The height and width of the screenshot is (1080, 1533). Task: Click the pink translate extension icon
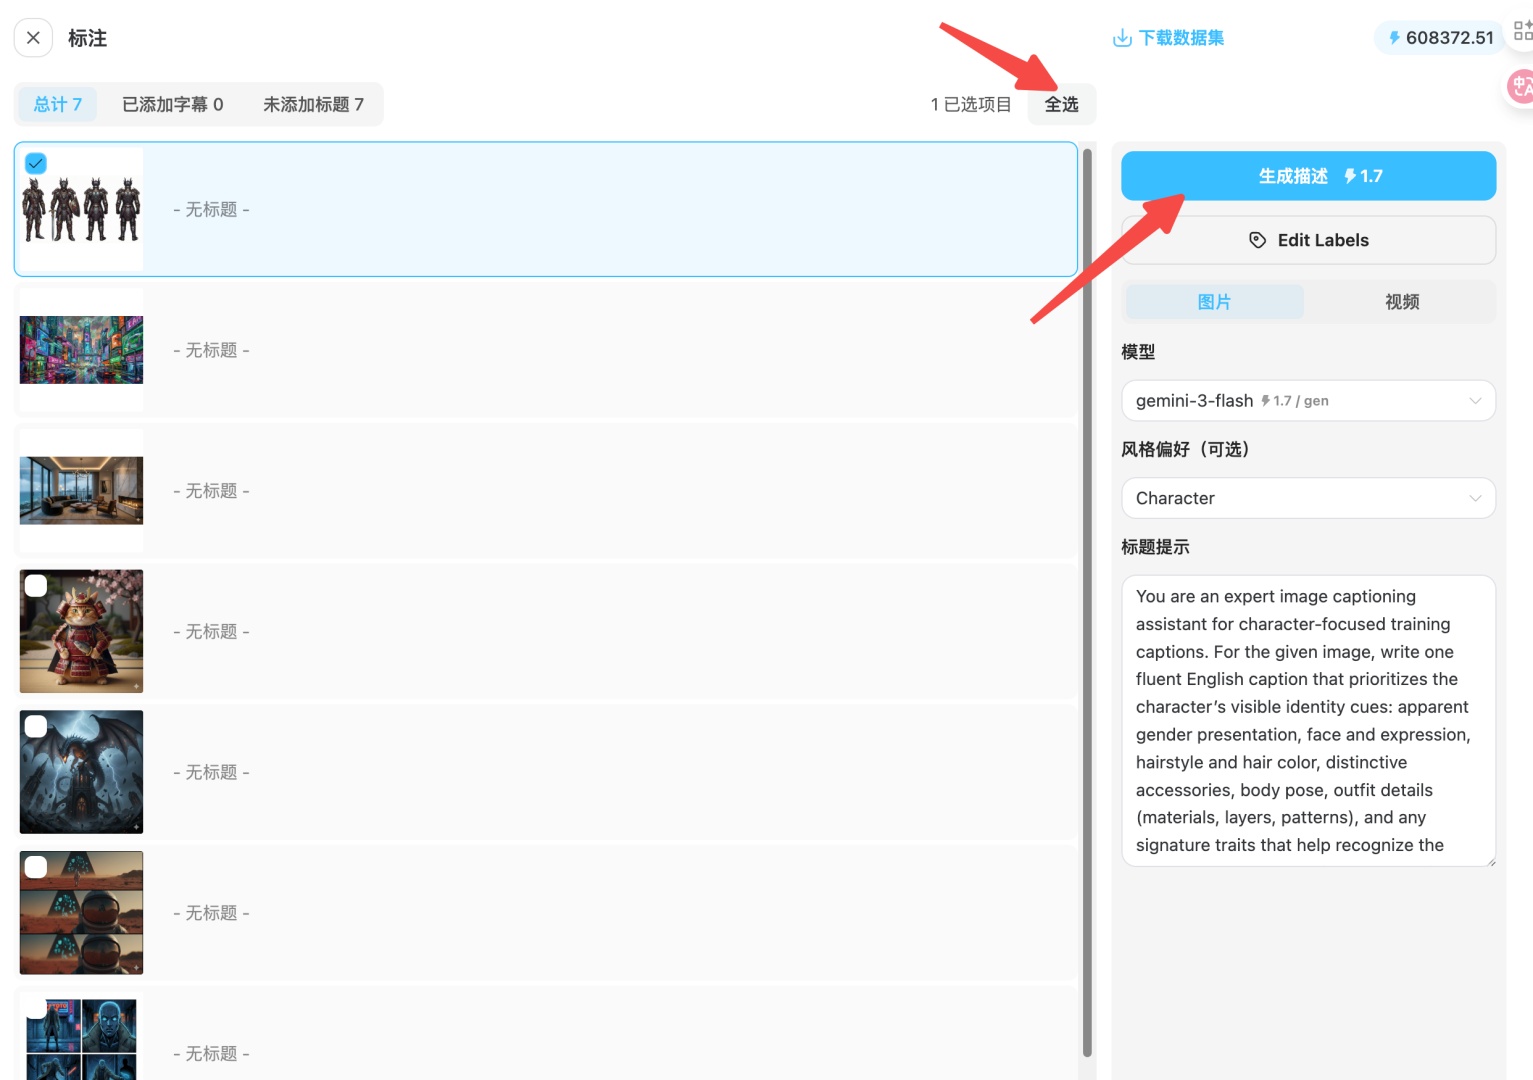1521,87
